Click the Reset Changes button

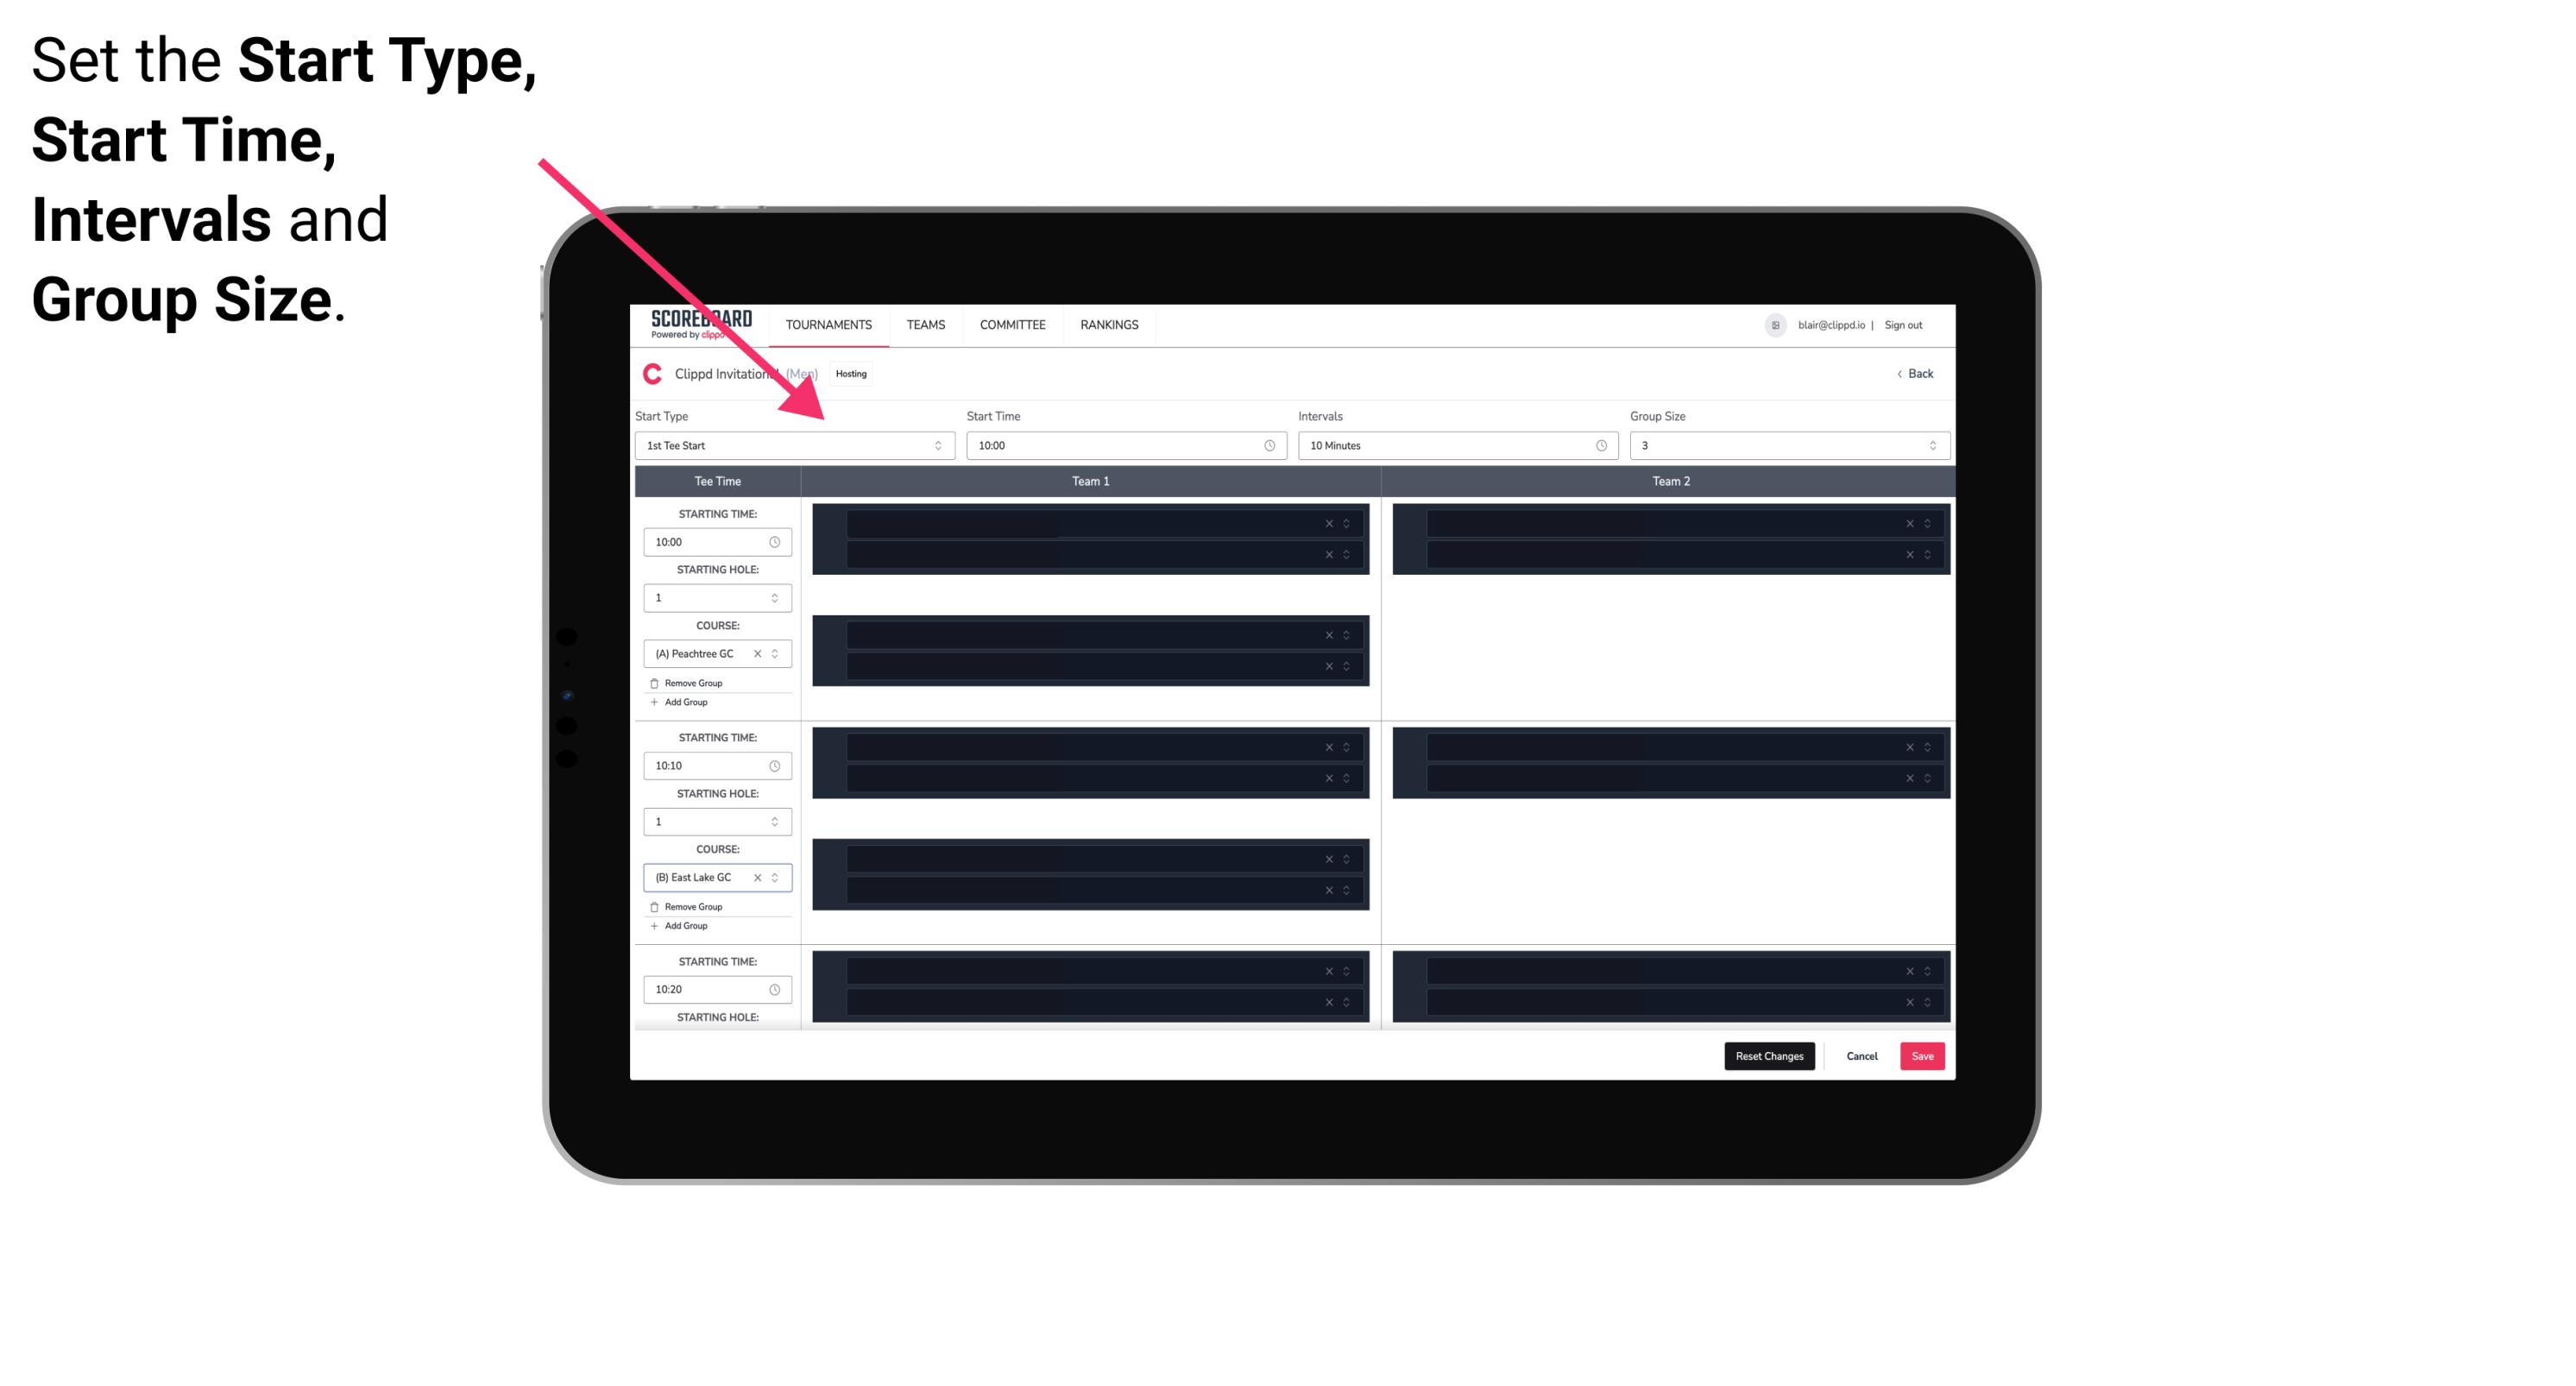coord(1771,1056)
